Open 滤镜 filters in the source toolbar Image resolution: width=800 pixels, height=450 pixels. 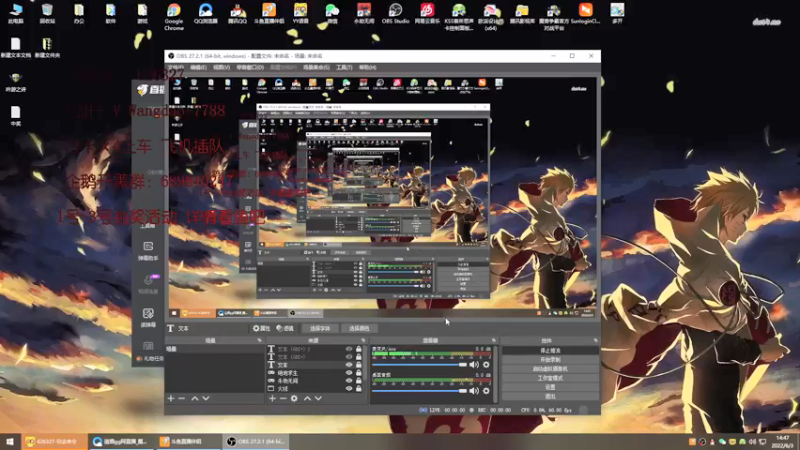click(x=285, y=329)
